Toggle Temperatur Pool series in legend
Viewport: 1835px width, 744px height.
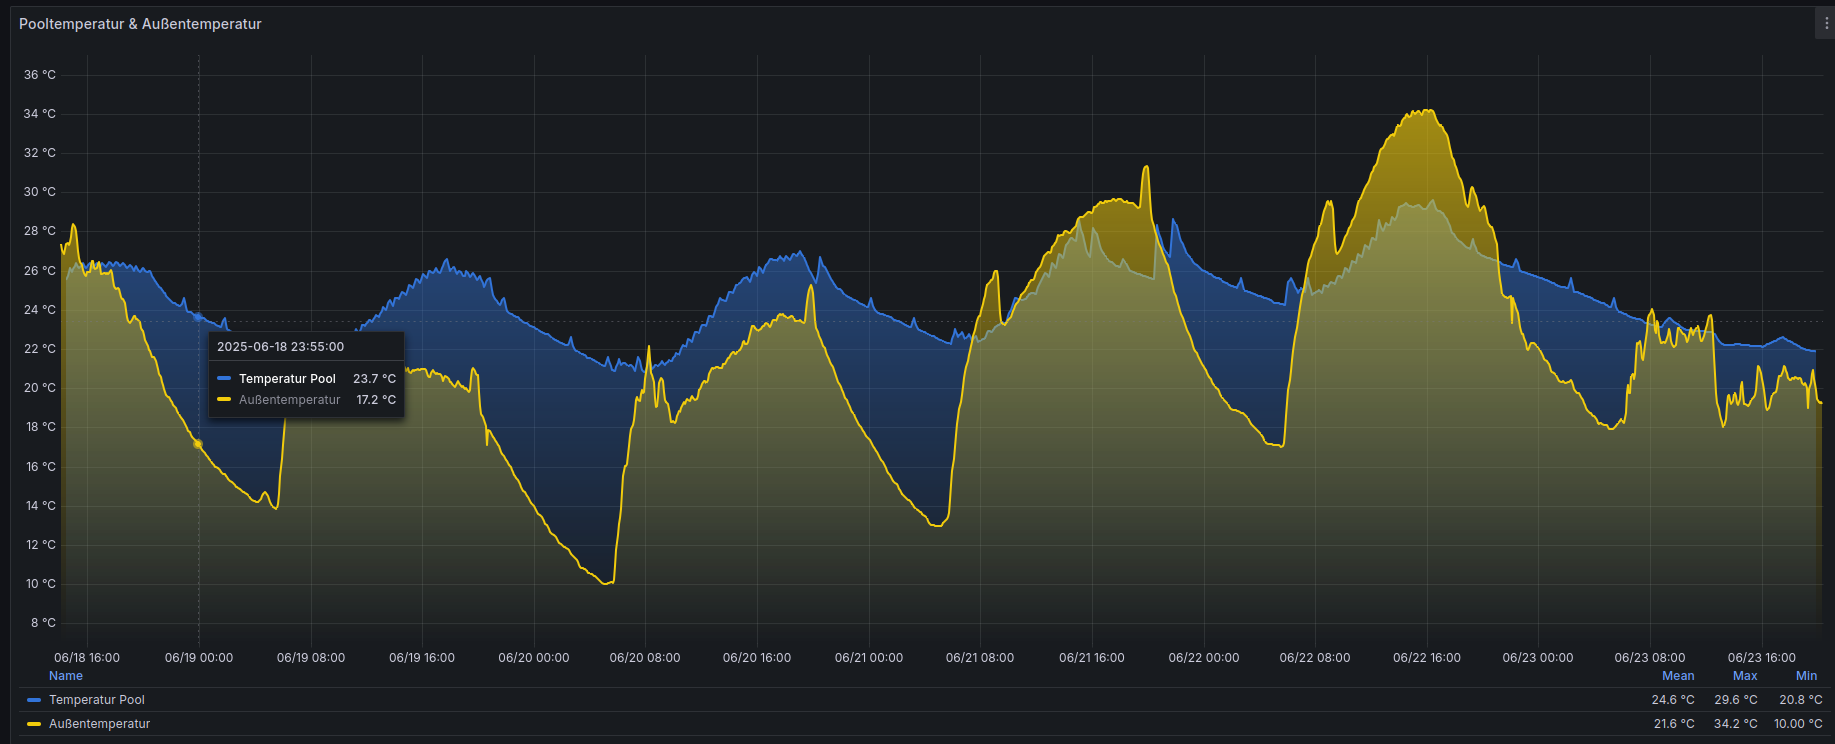point(97,700)
